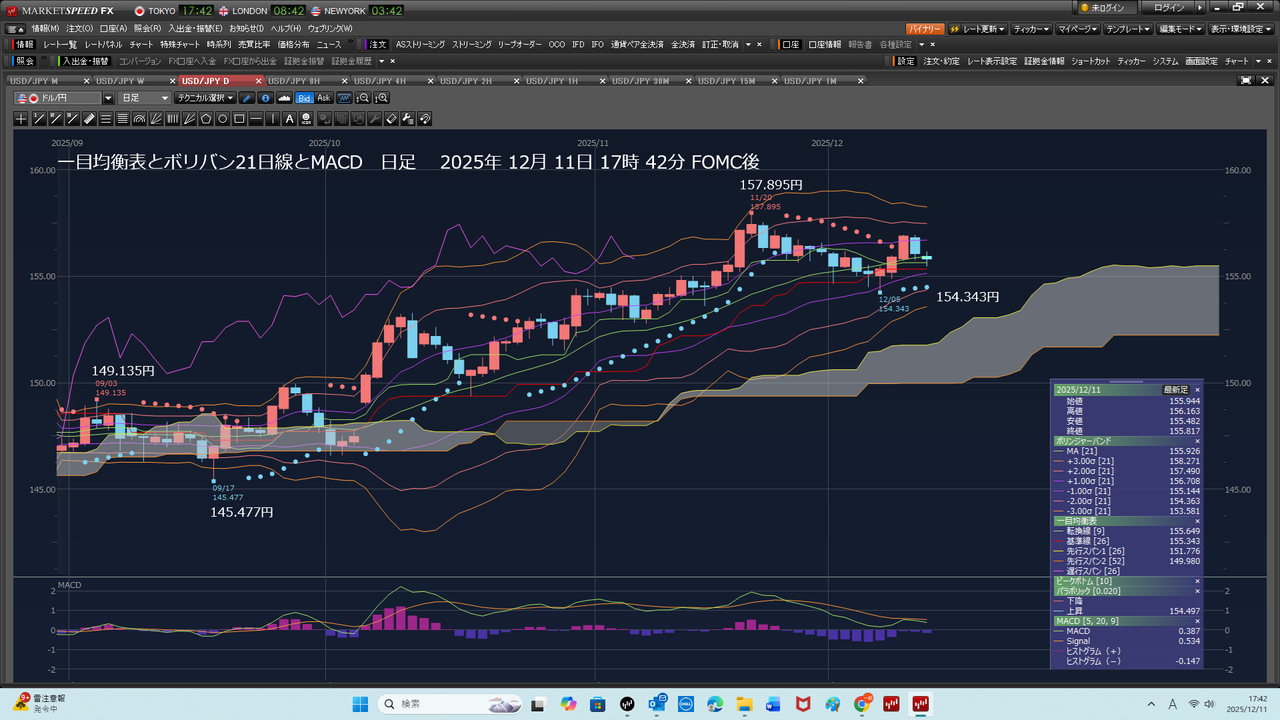1280x720 pixels.
Task: Click the horizontal zoom-out magnifier icon
Action: click(363, 98)
